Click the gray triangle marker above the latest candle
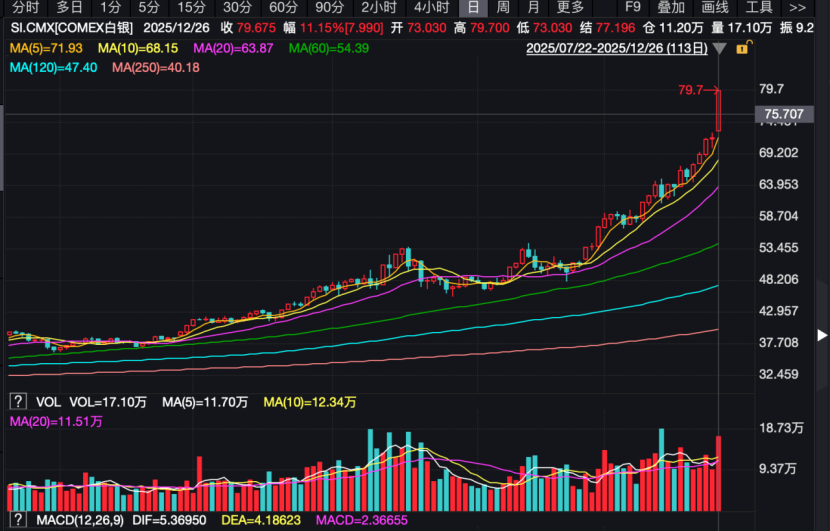 pos(721,48)
